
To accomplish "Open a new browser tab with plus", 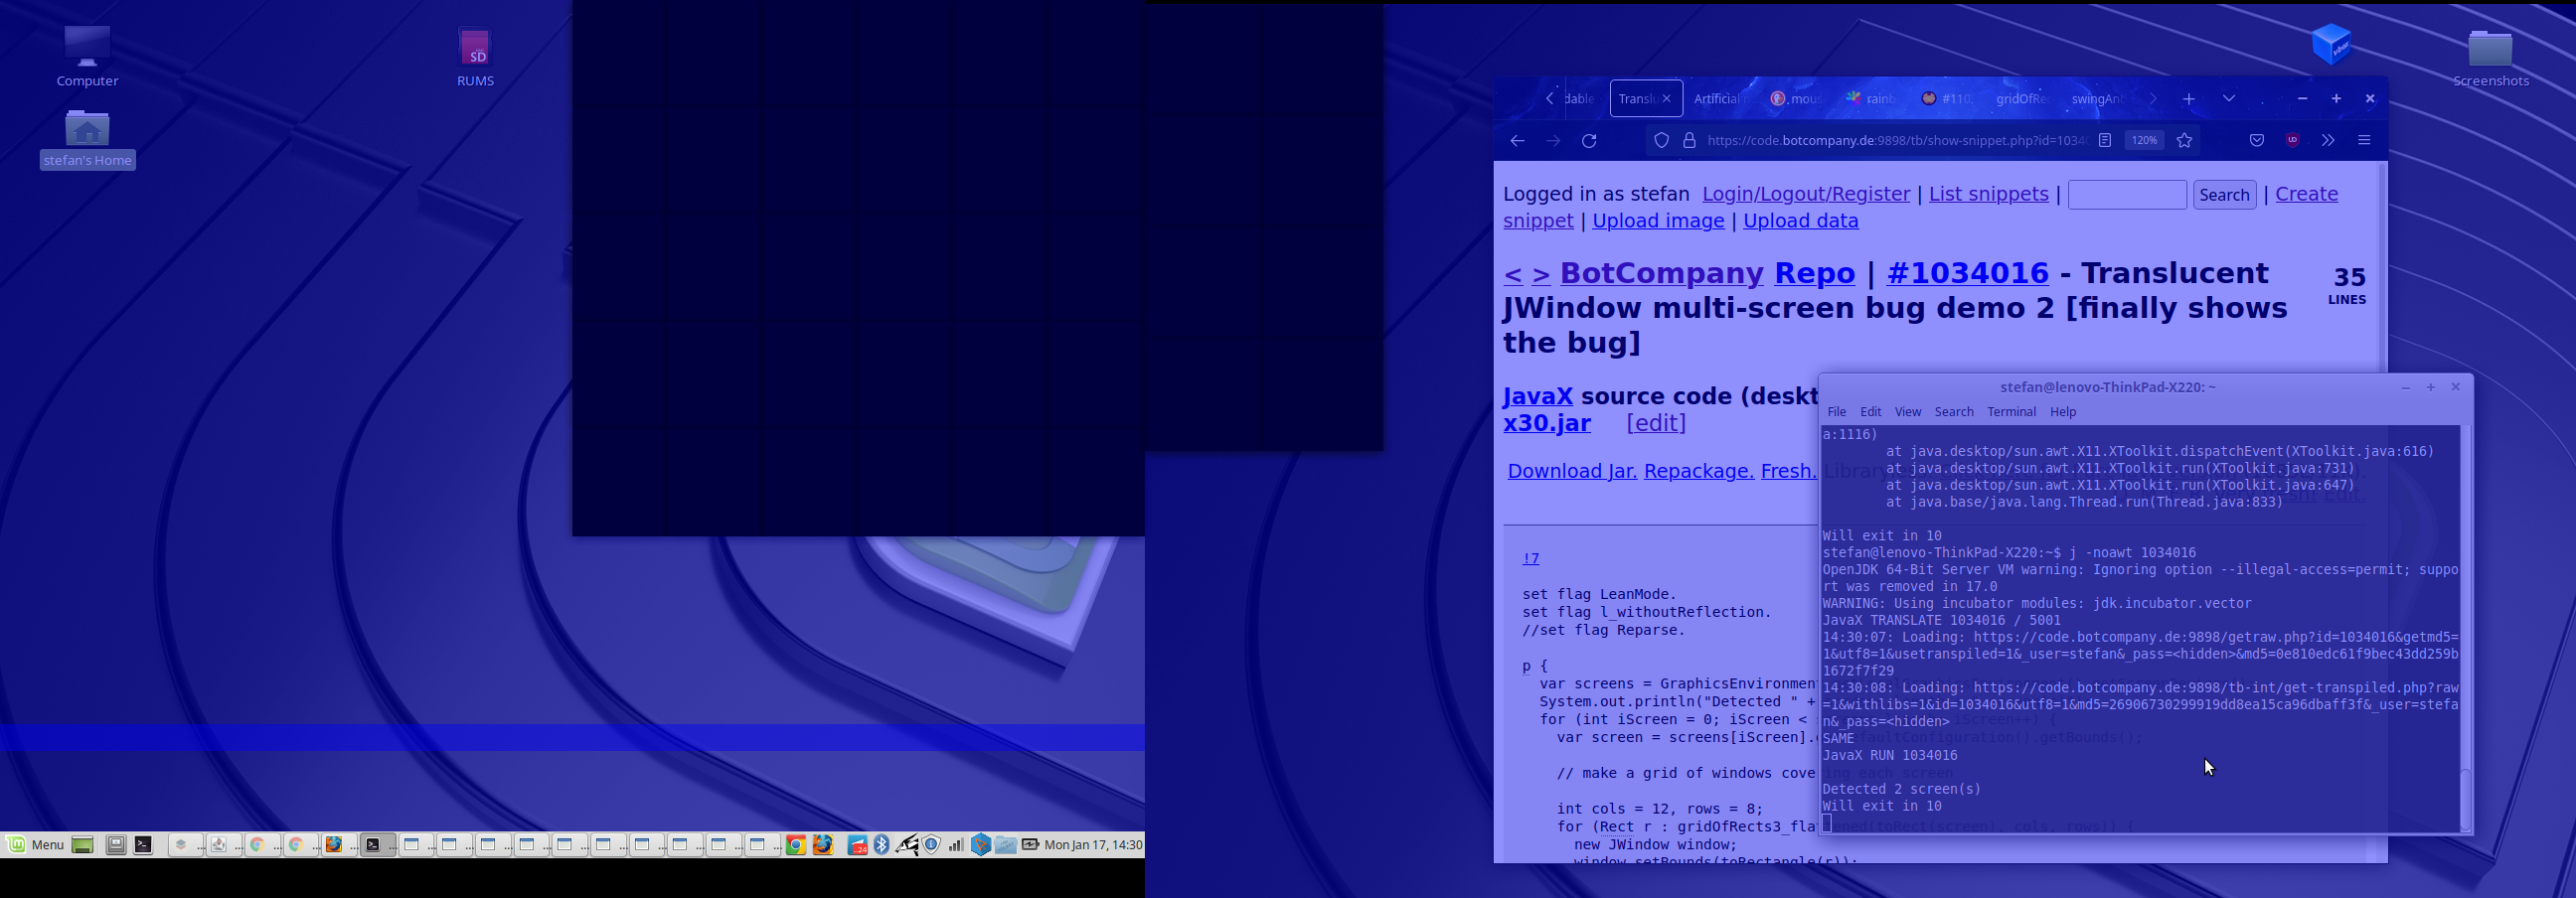I will [2189, 99].
